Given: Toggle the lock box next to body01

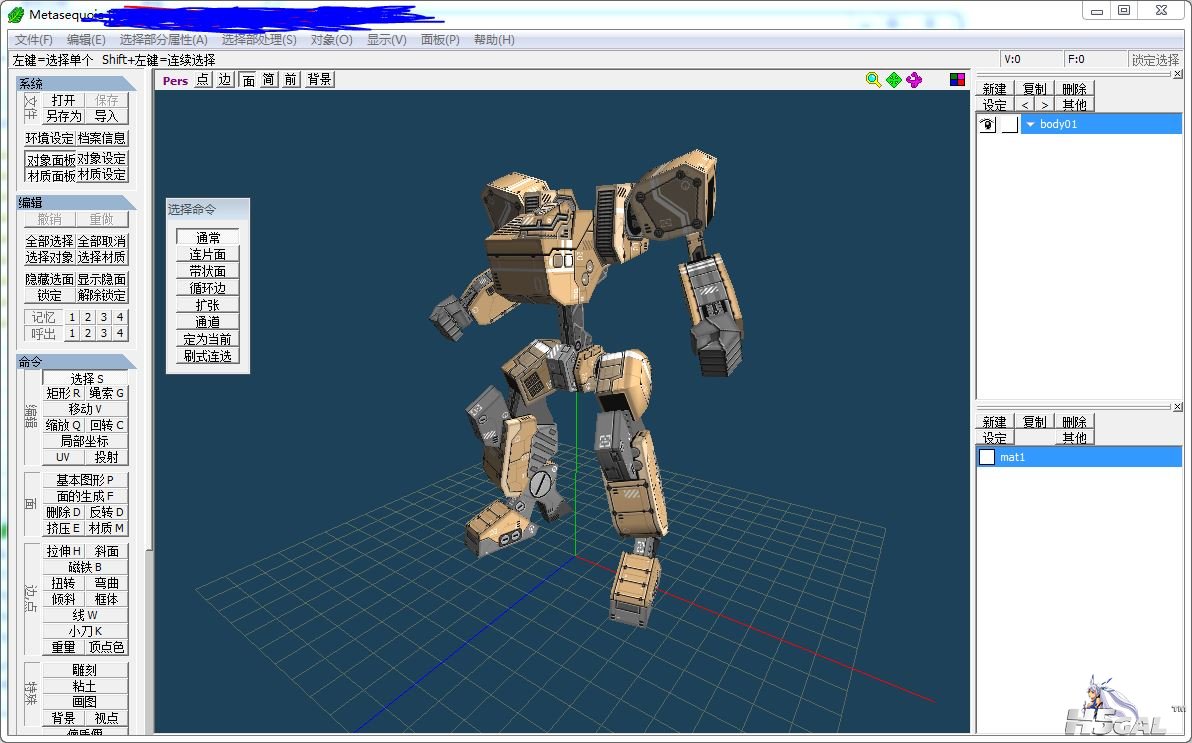Looking at the screenshot, I should click(1010, 124).
